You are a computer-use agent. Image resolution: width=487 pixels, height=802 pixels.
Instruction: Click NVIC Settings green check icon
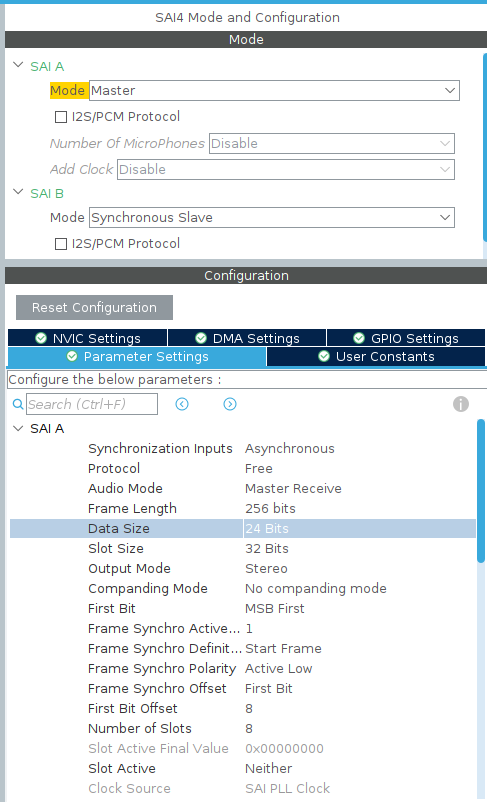(41, 338)
